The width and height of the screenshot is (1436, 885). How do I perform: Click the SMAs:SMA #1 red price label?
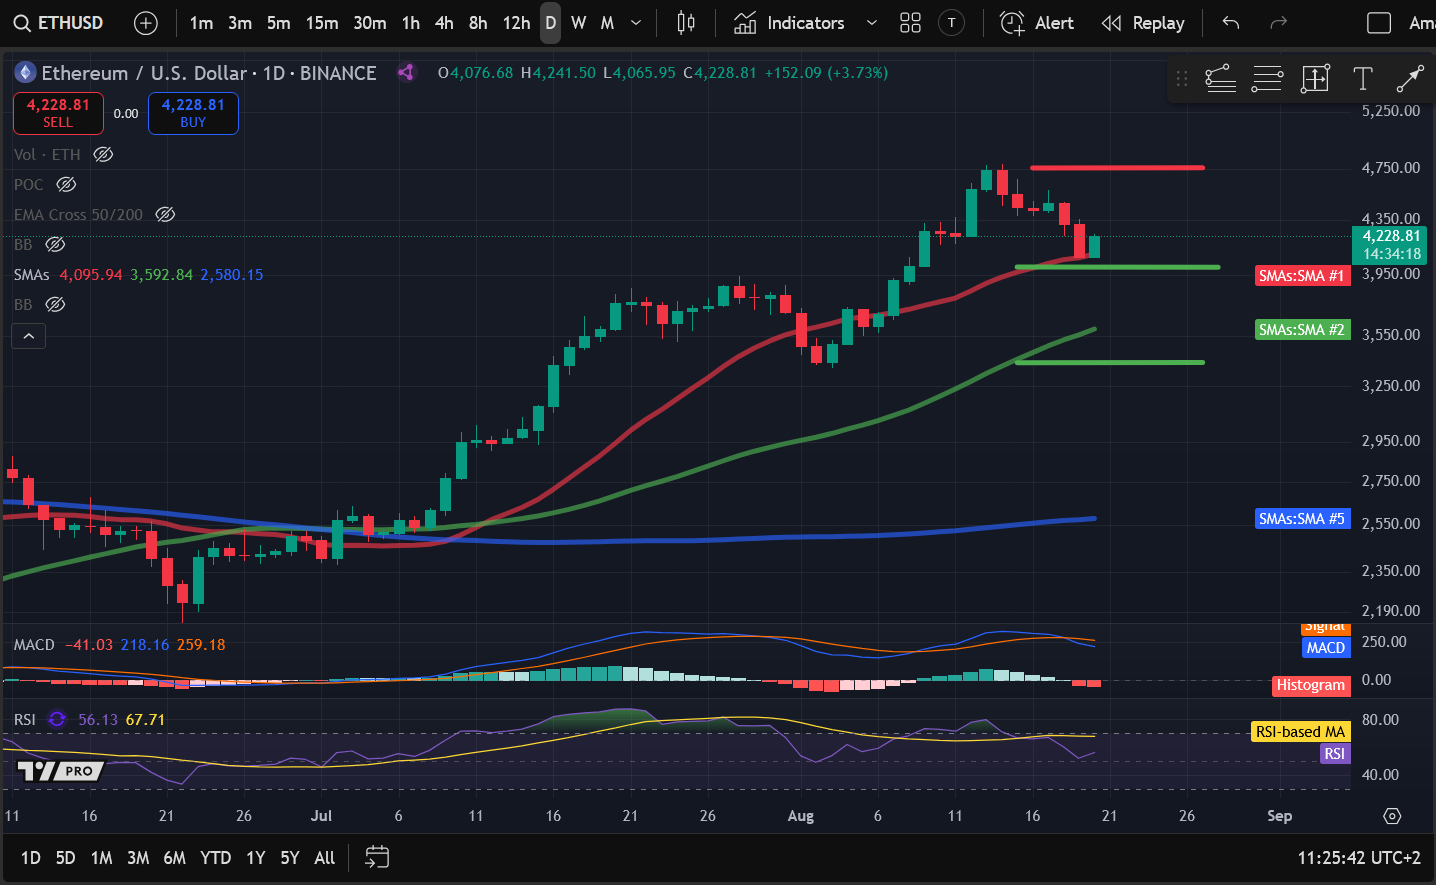(1302, 276)
